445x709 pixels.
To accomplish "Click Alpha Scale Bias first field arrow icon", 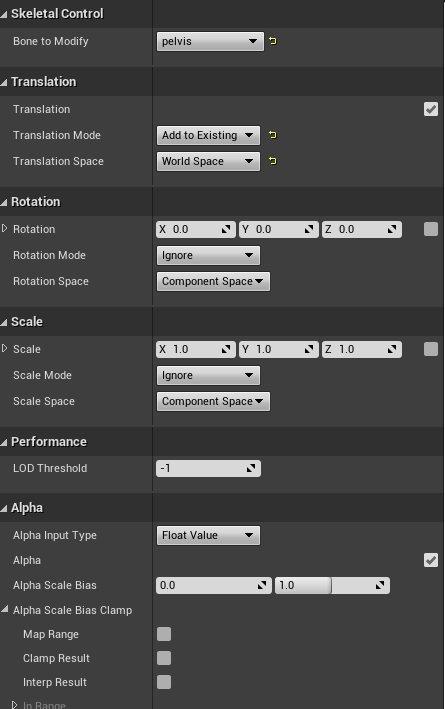I will point(262,585).
